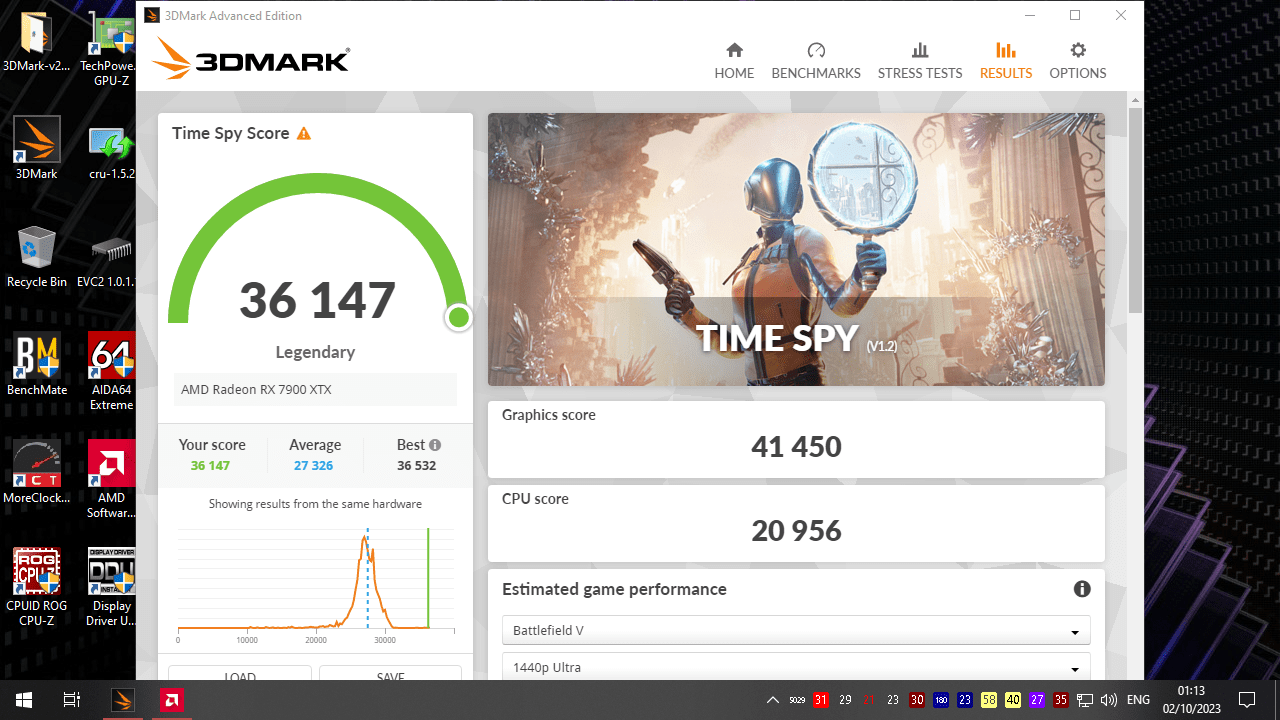Click the orange warning icon beside Time Spy Score

[304, 133]
